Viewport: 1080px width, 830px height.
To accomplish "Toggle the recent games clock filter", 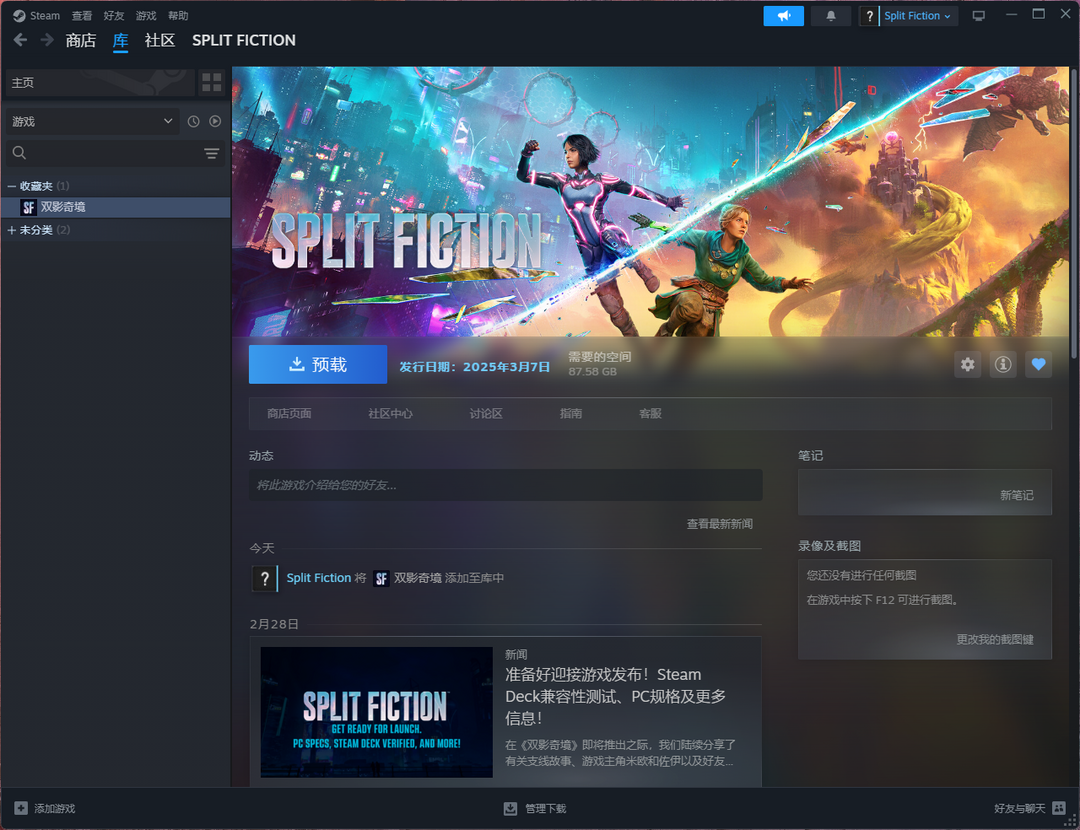I will tap(192, 120).
